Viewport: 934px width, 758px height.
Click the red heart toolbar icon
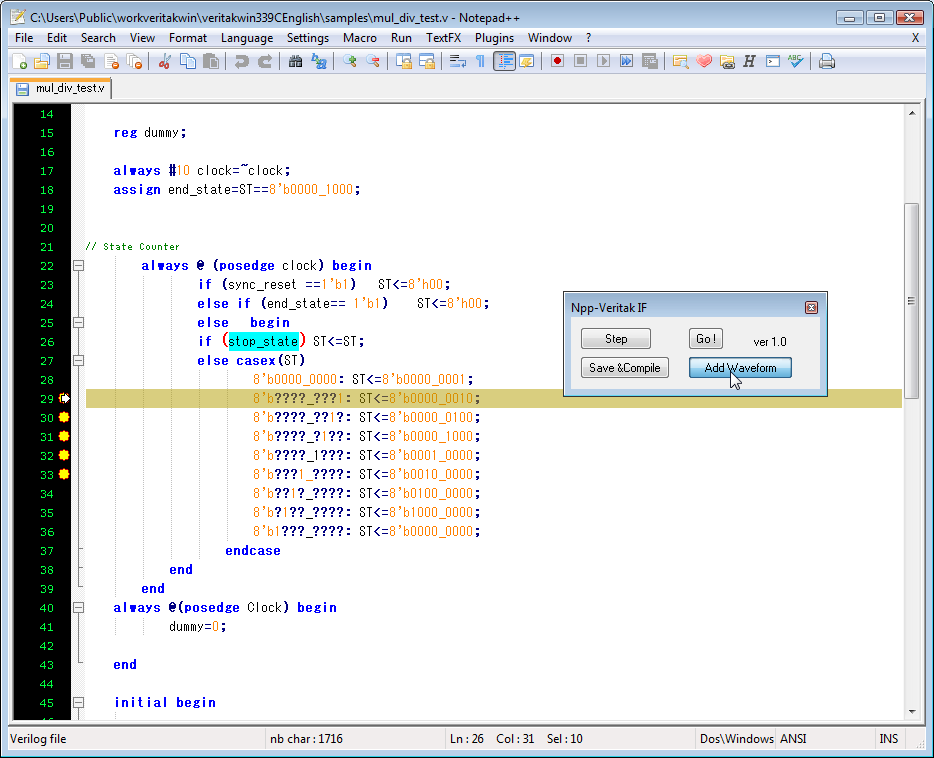click(x=704, y=61)
